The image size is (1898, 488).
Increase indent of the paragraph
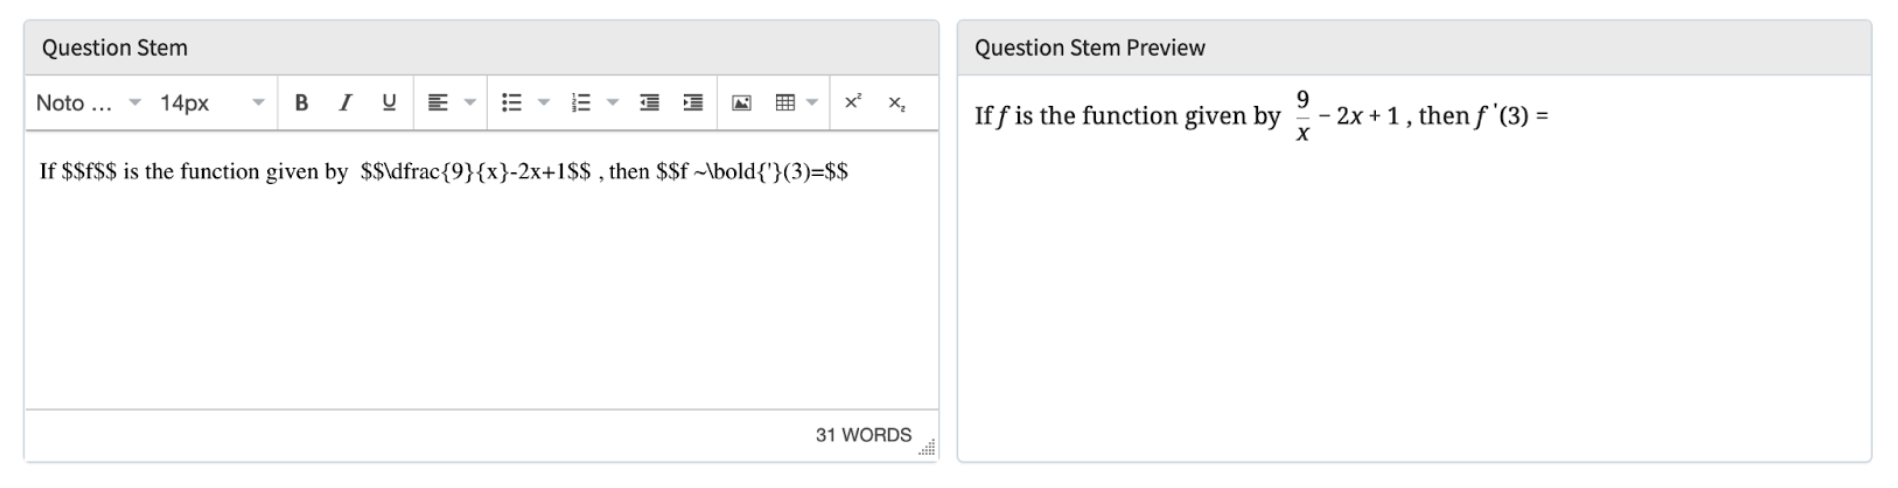693,103
